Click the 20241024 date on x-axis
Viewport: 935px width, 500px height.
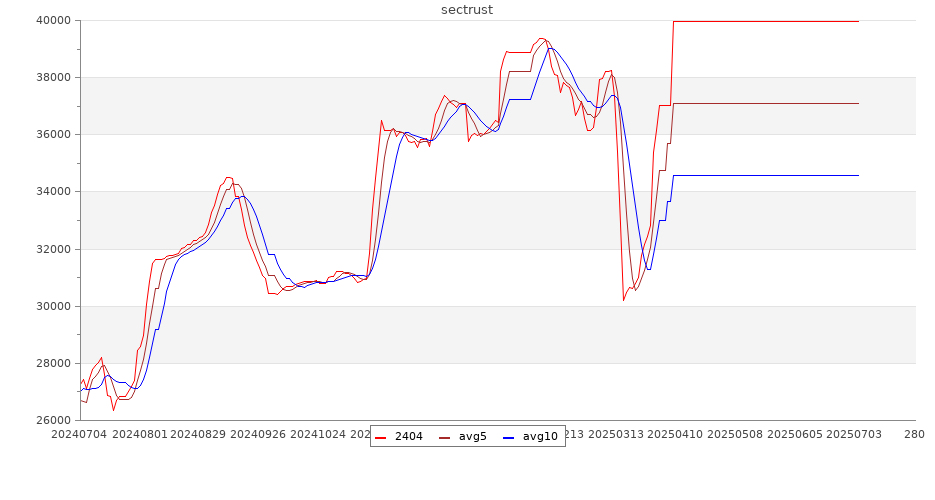318,435
